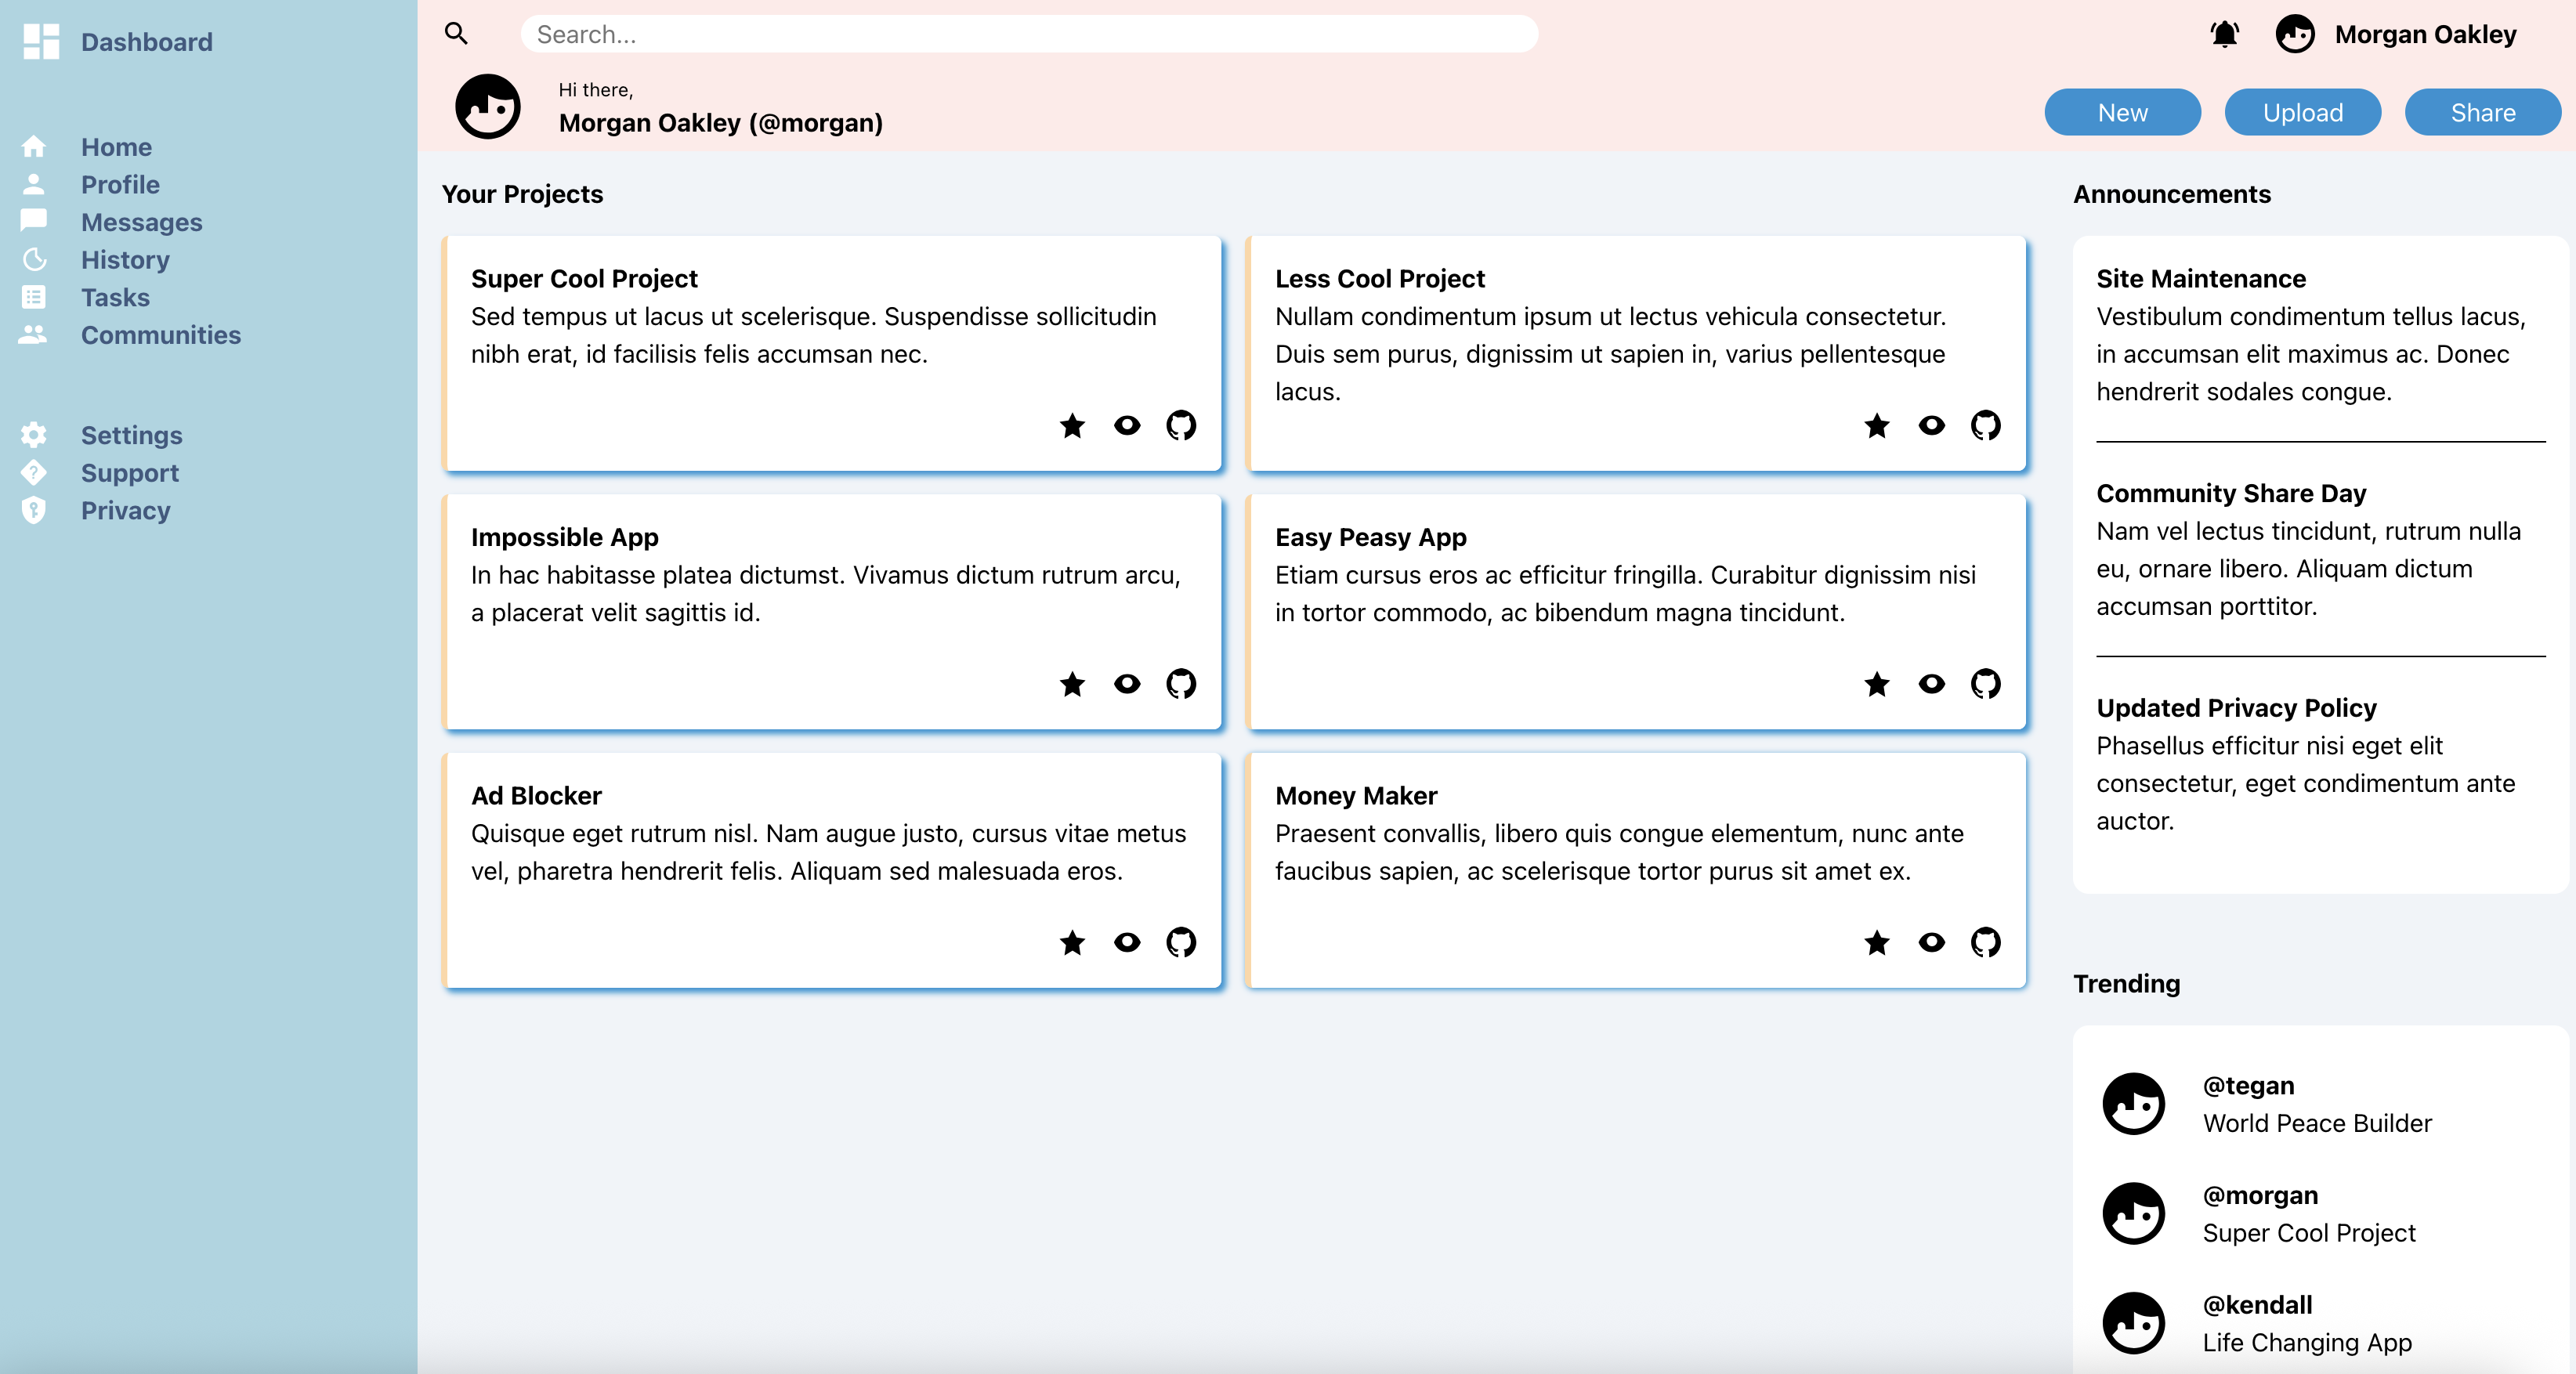Toggle watch eye on Easy Peasy App
2576x1374 pixels.
(x=1931, y=684)
